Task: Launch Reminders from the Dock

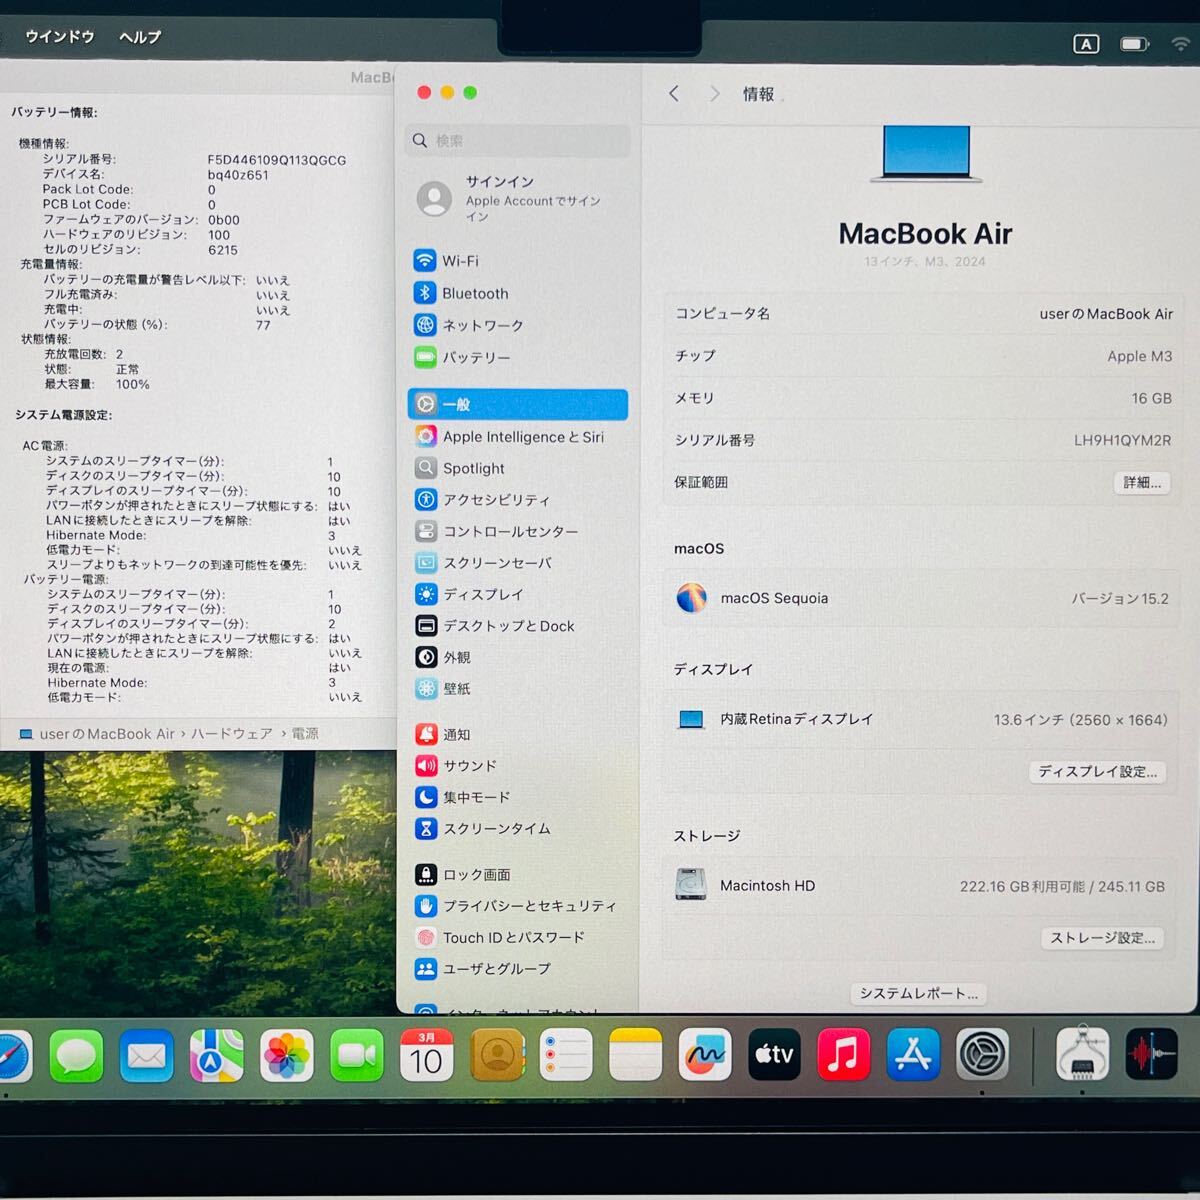Action: [566, 1055]
